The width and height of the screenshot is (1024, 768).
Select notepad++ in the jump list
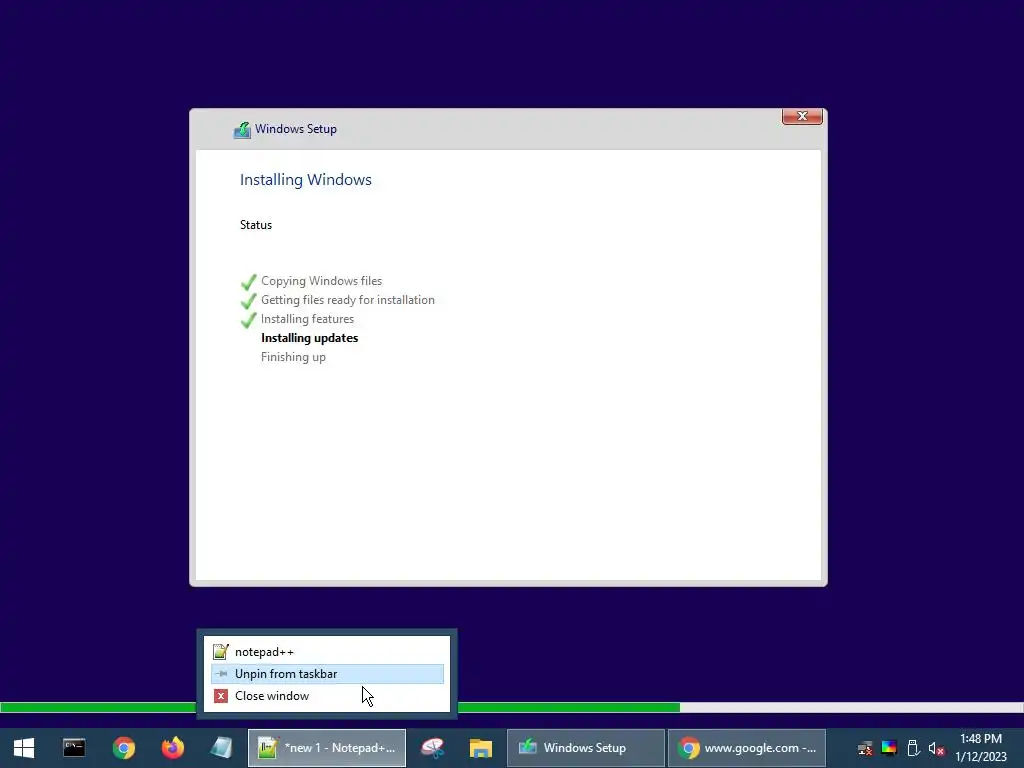tap(327, 652)
